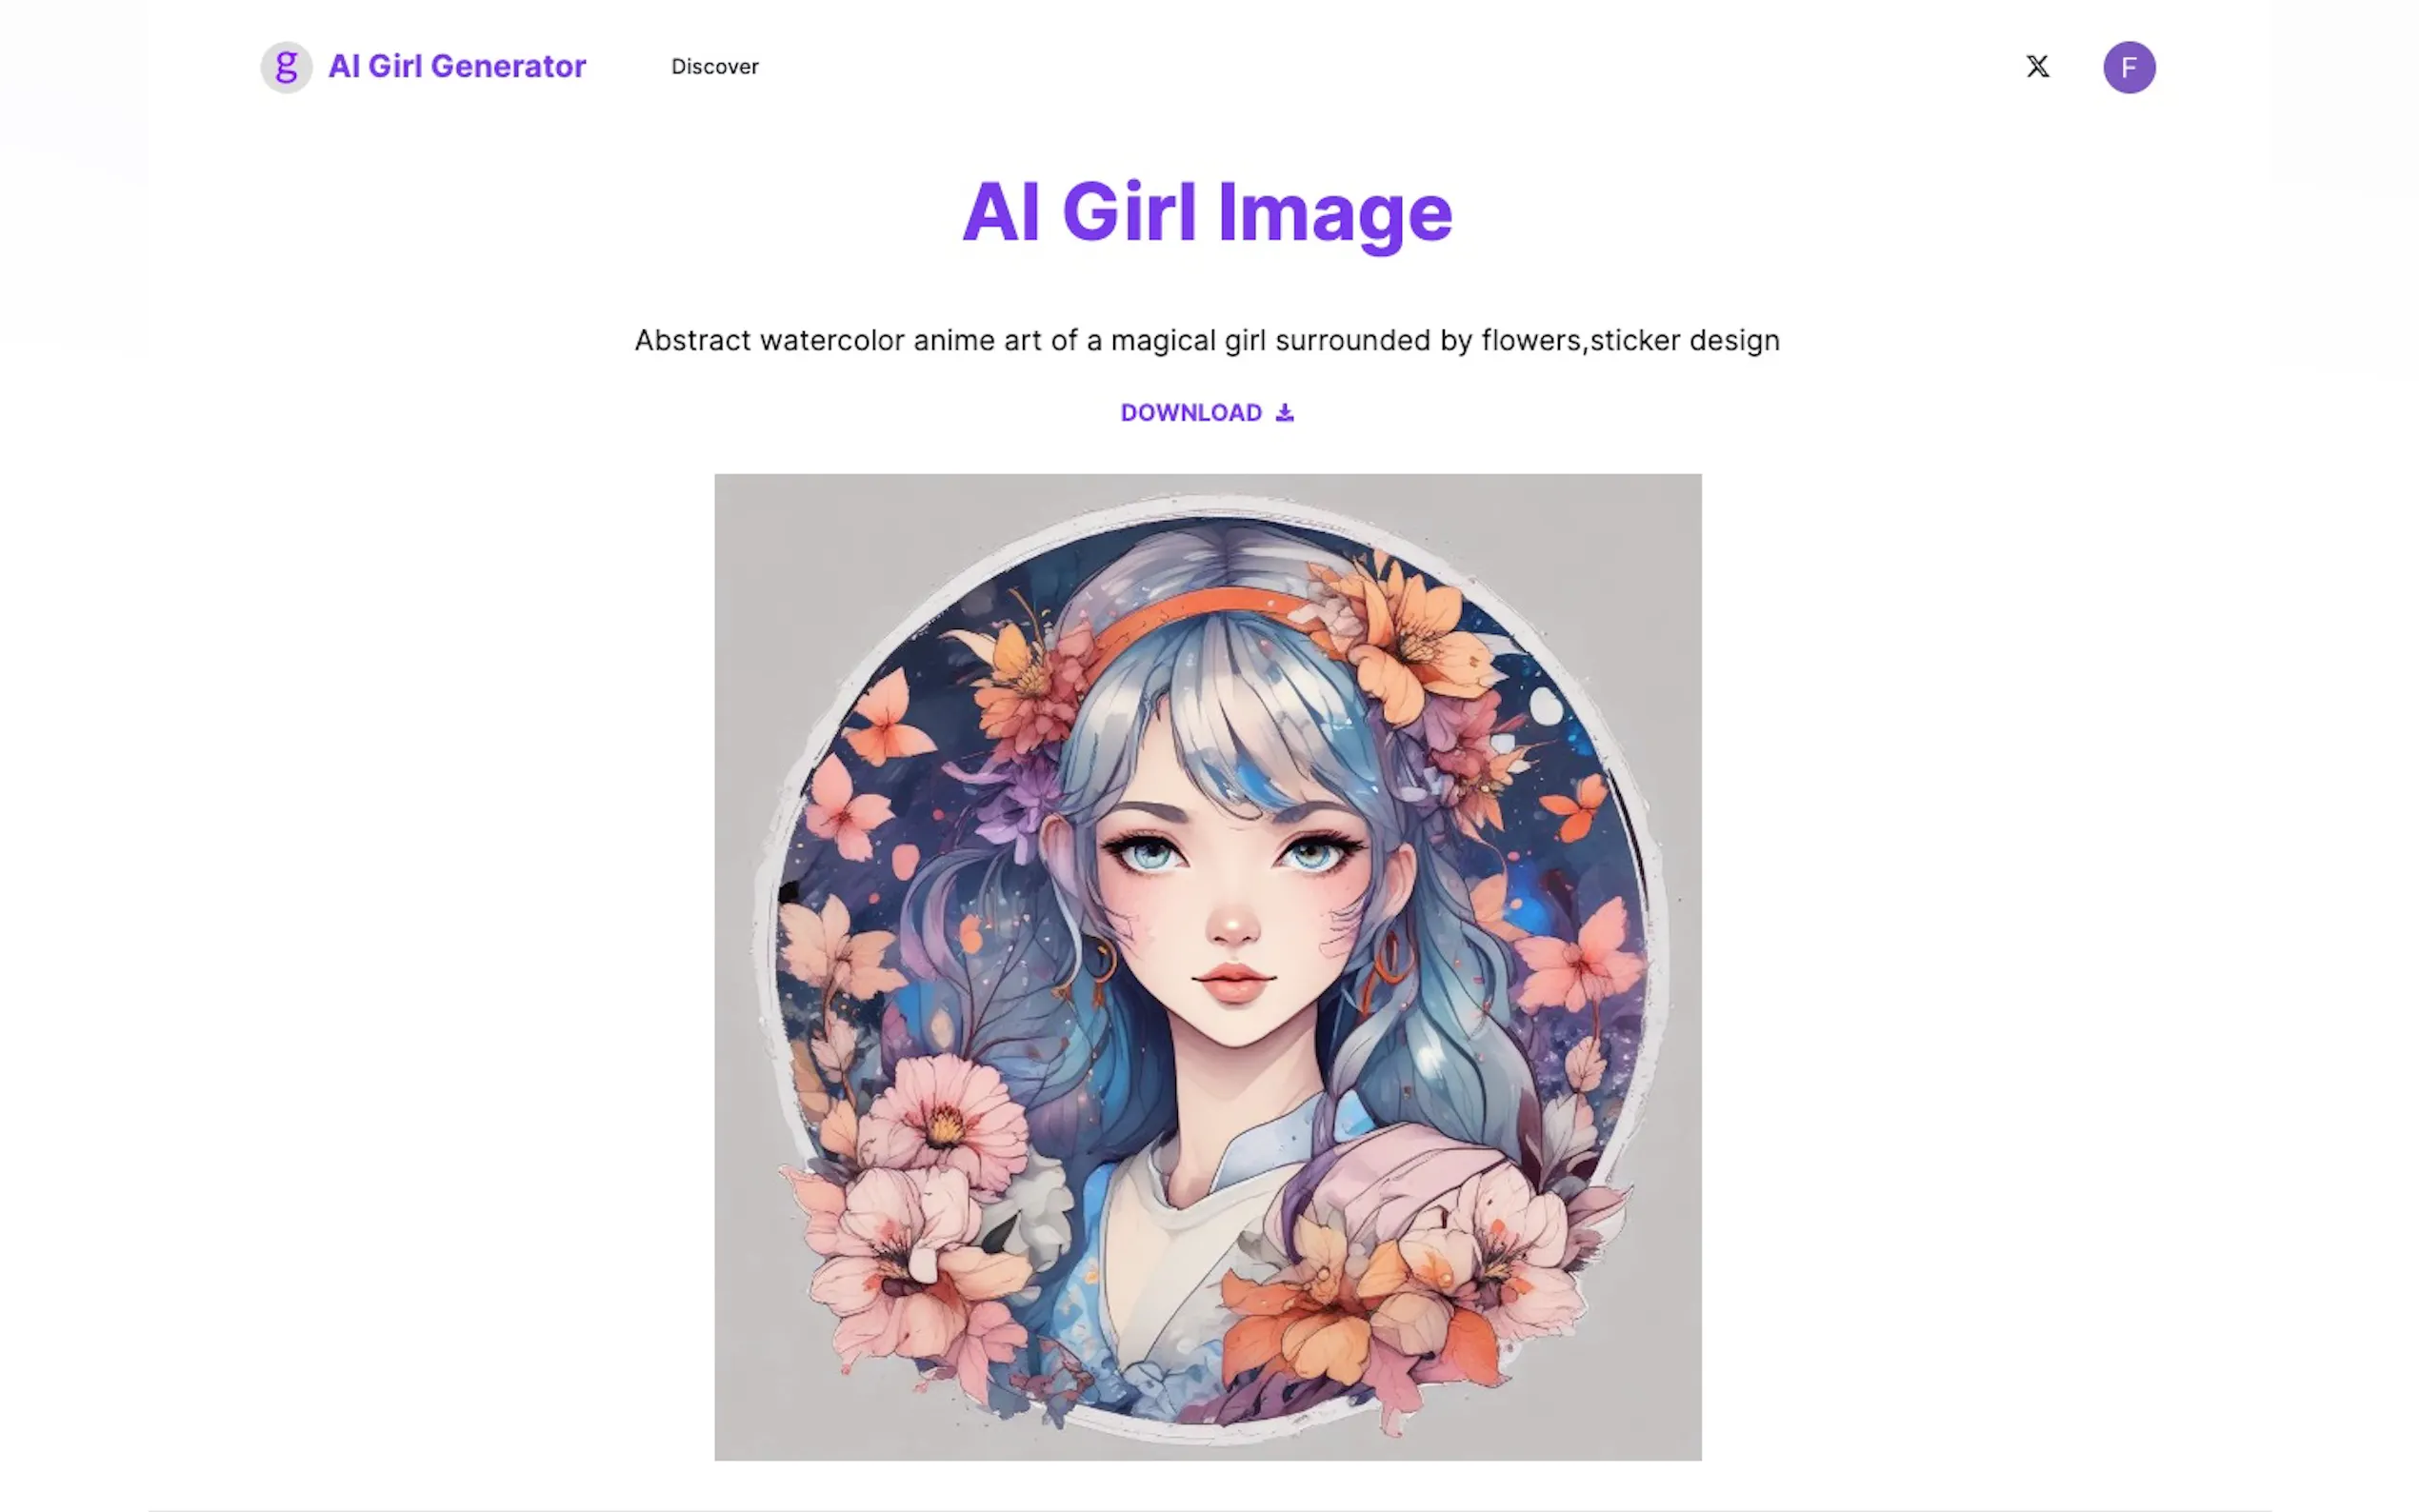The image size is (2419, 1512).
Task: Click the download arrow icon beside DOWNLOAD
Action: pyautogui.click(x=1284, y=413)
